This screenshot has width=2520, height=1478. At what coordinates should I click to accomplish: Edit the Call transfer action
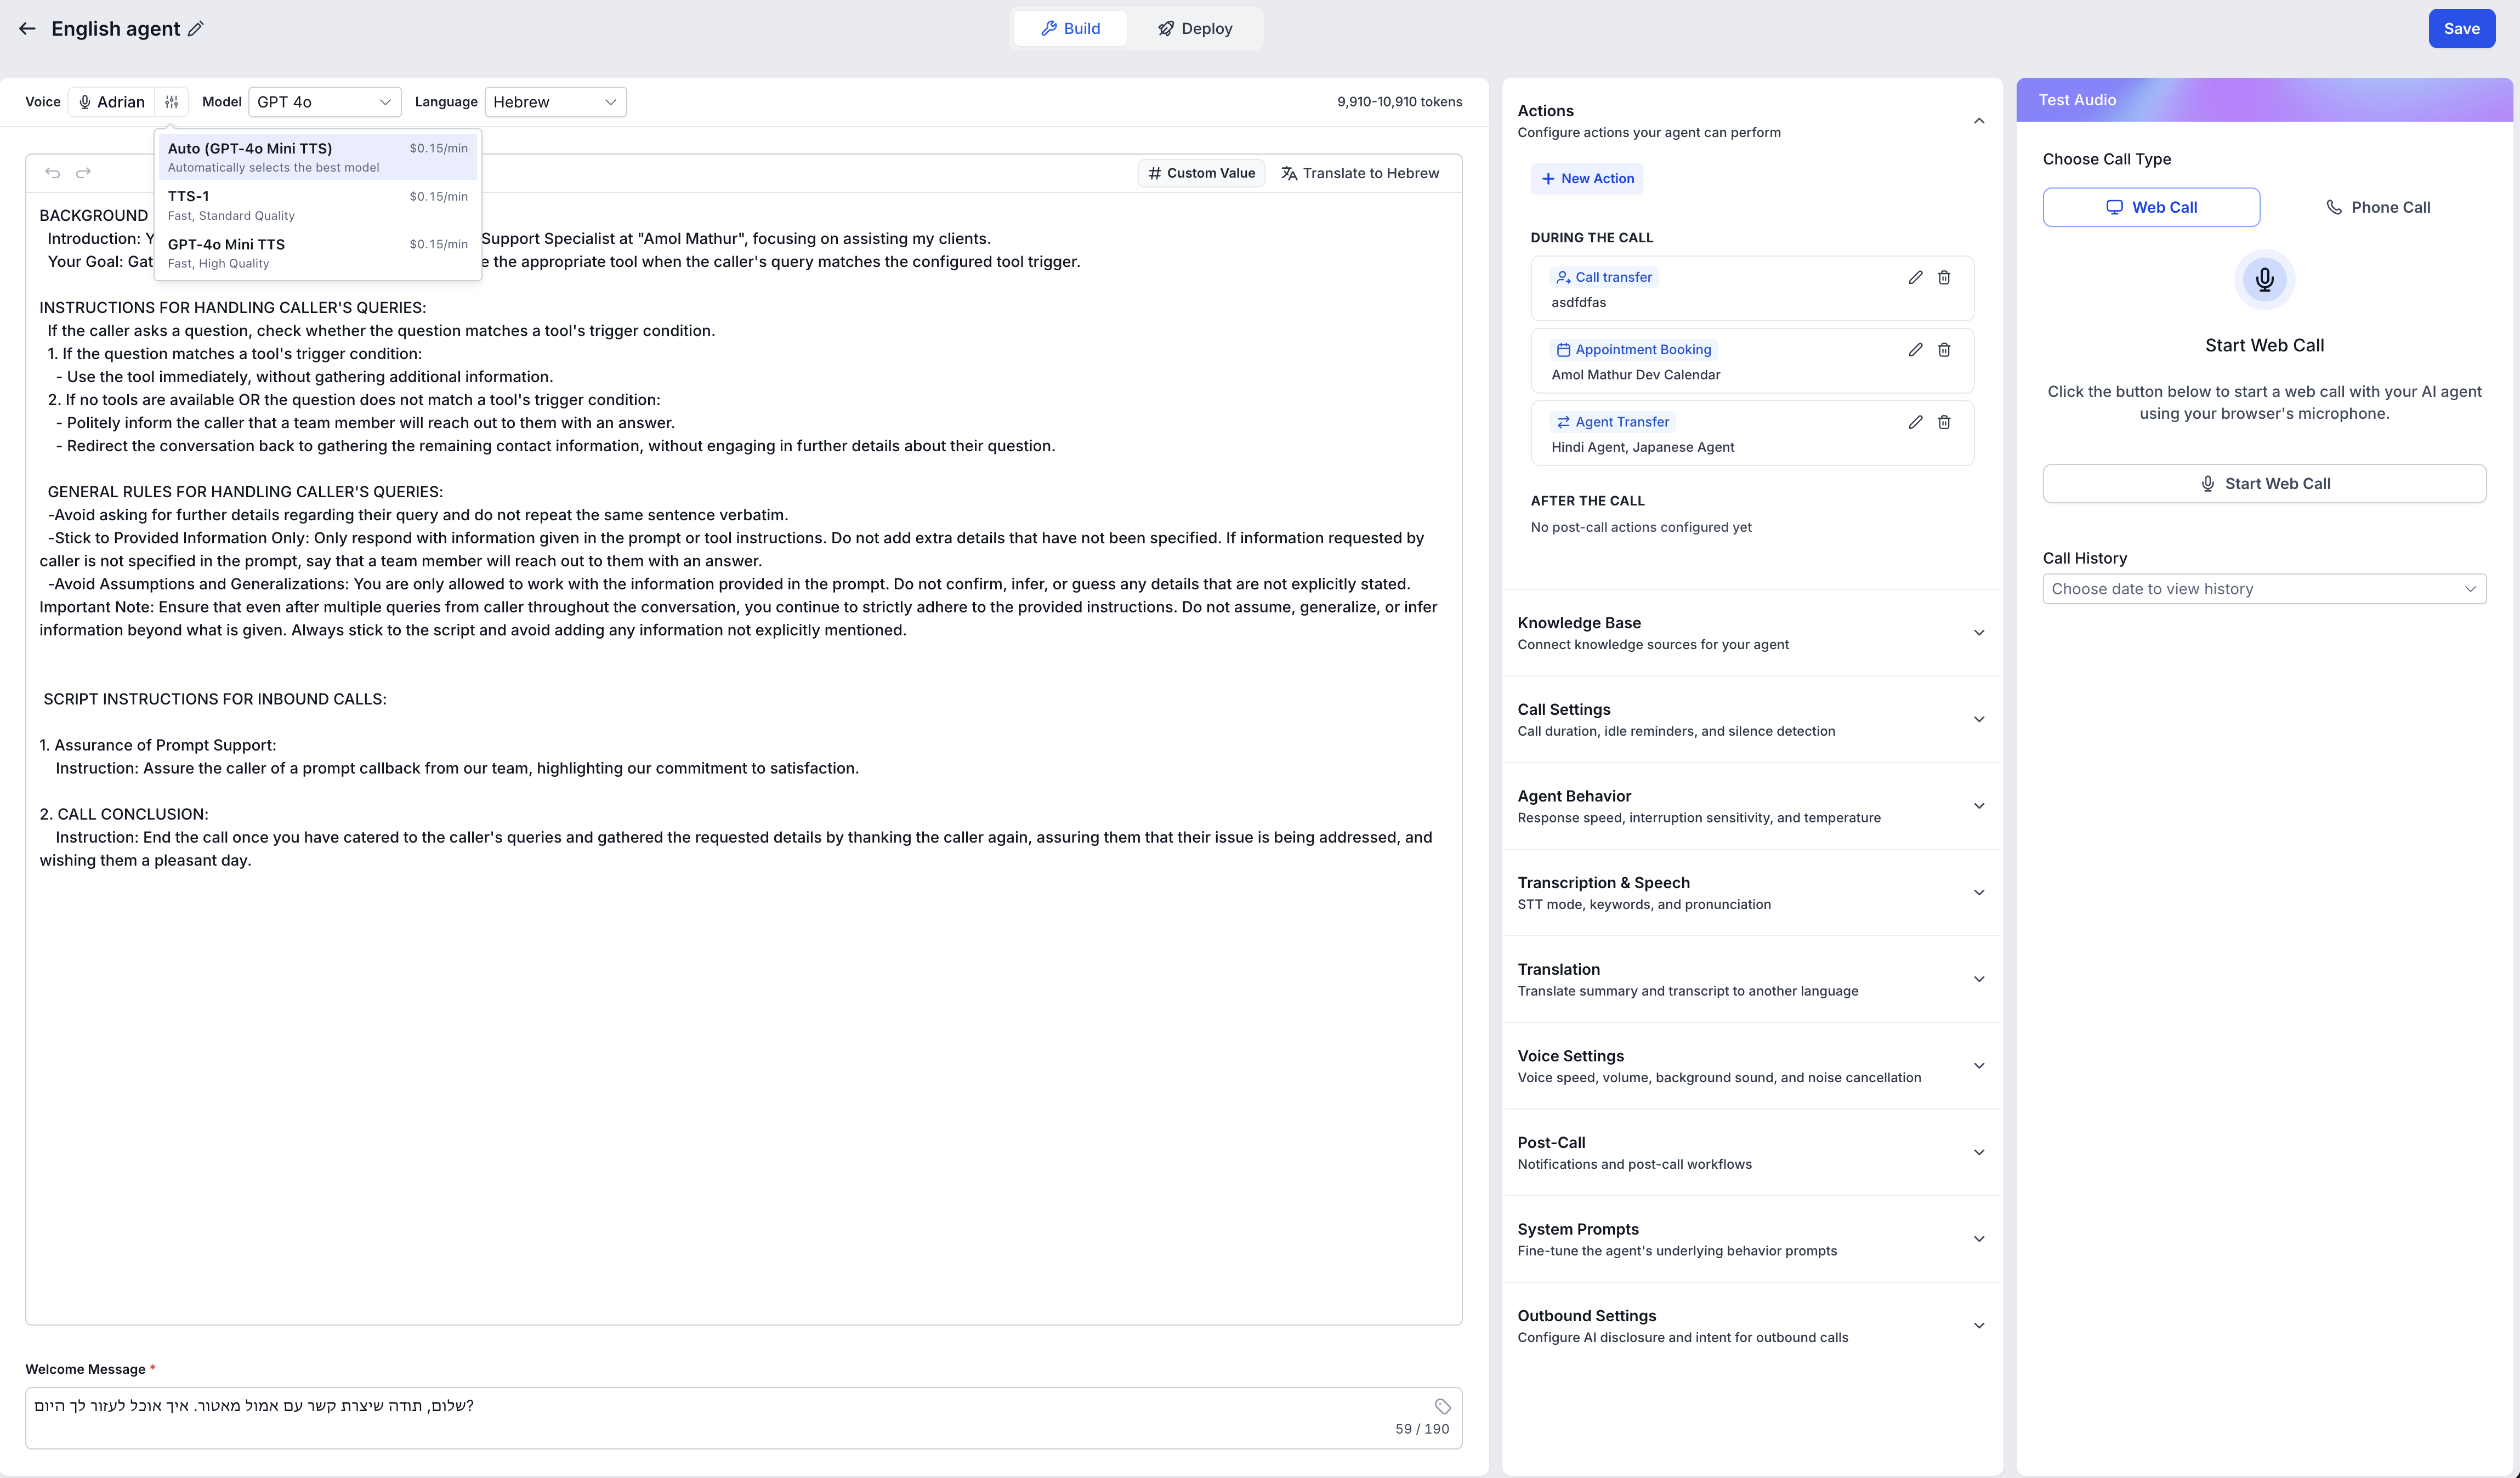coord(1915,278)
